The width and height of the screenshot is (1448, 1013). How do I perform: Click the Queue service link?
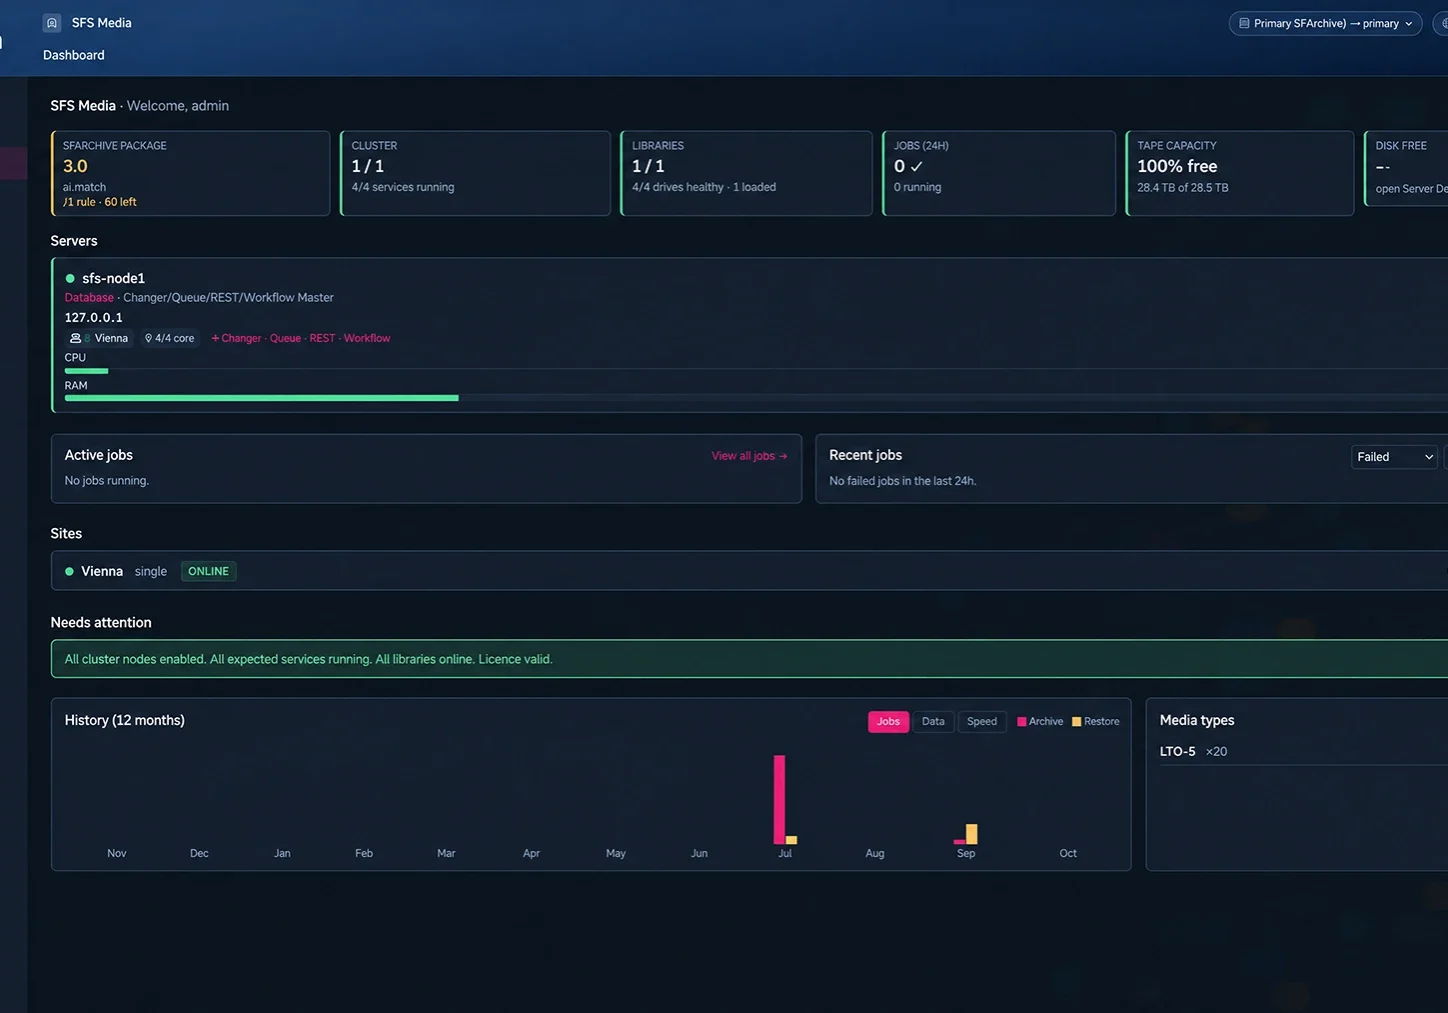tap(285, 338)
